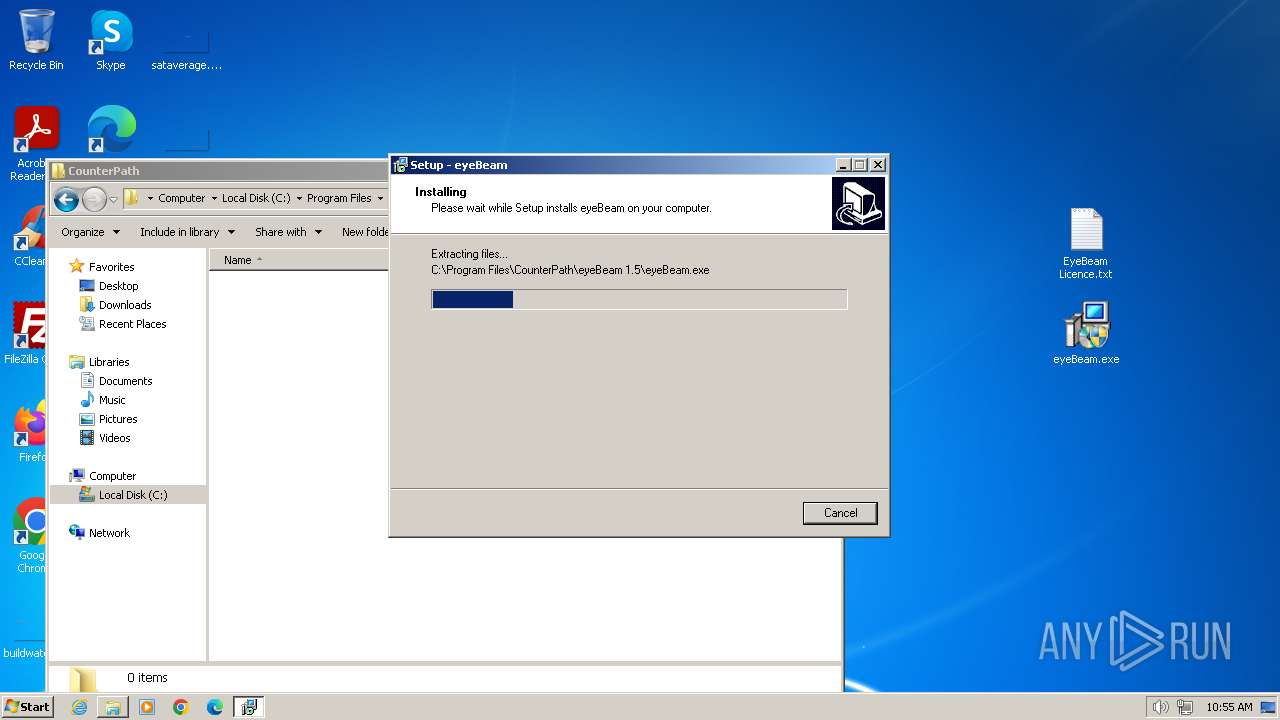Select Local Disk (C:) in the navigation tree

pyautogui.click(x=132, y=495)
